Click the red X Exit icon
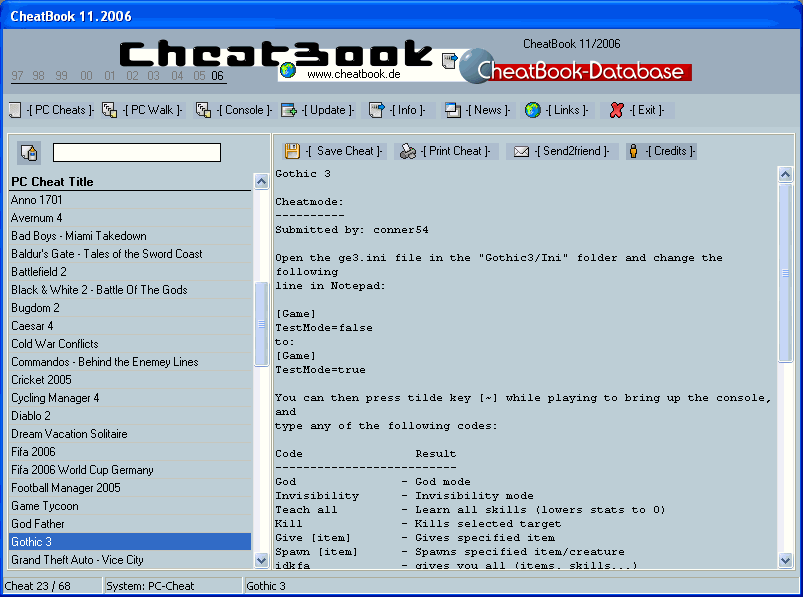The height and width of the screenshot is (597, 803). pyautogui.click(x=617, y=110)
